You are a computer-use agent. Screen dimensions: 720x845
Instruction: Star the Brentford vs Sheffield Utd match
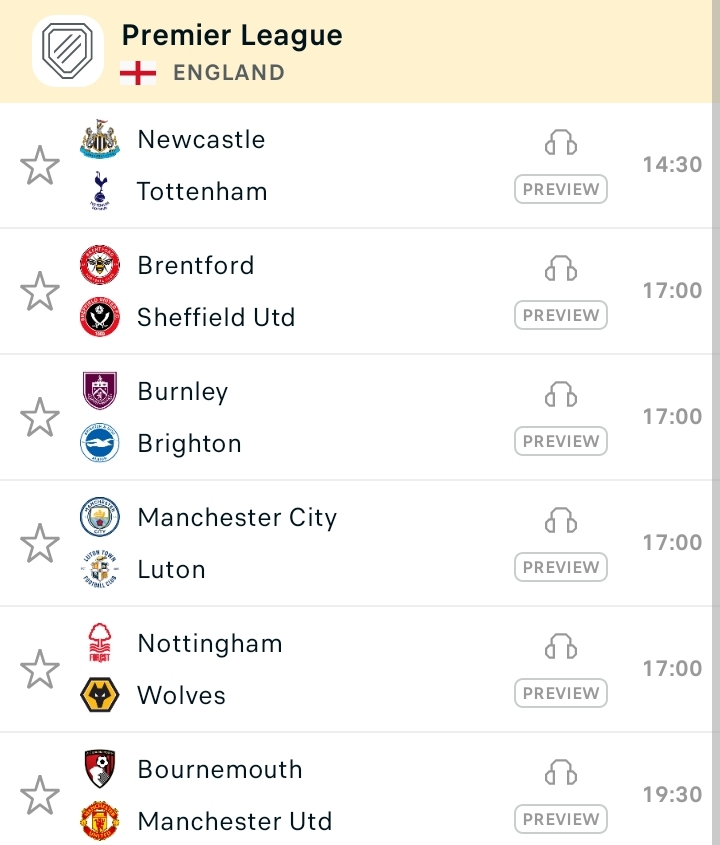40,291
